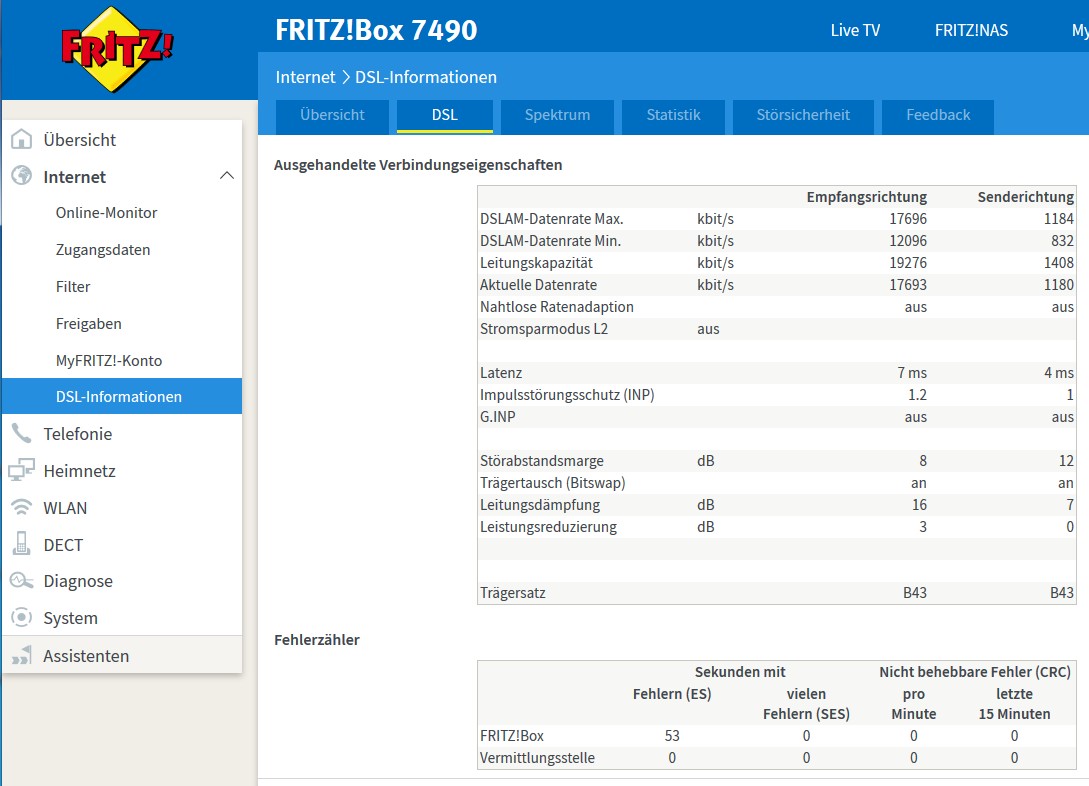
Task: Click the DECT handset icon
Action: click(22, 544)
